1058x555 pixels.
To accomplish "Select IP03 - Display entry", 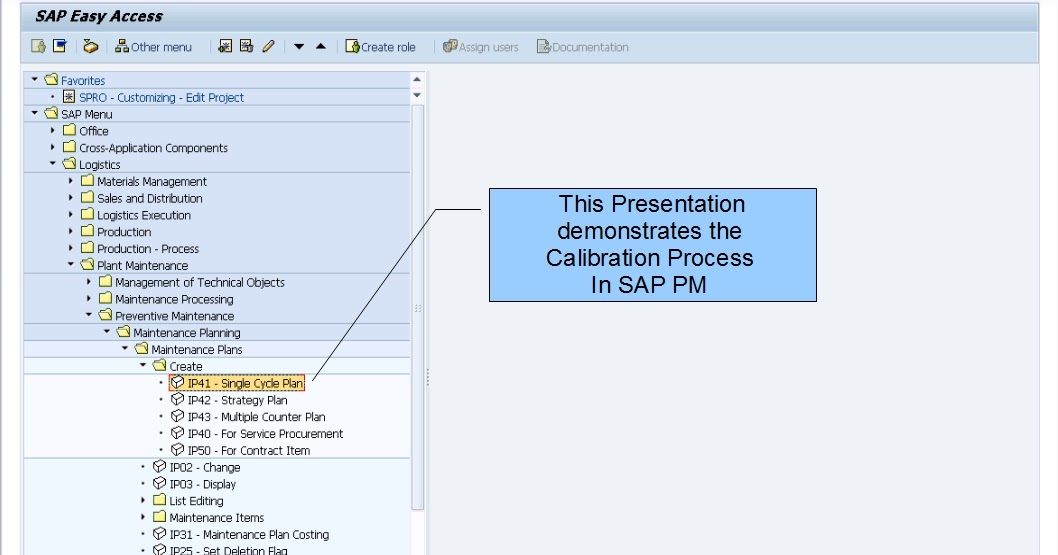I will (x=203, y=484).
